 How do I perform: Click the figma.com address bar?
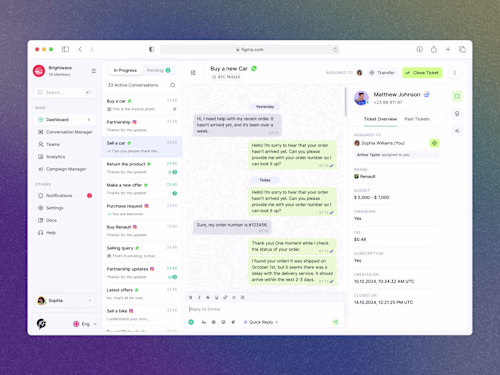coord(250,49)
